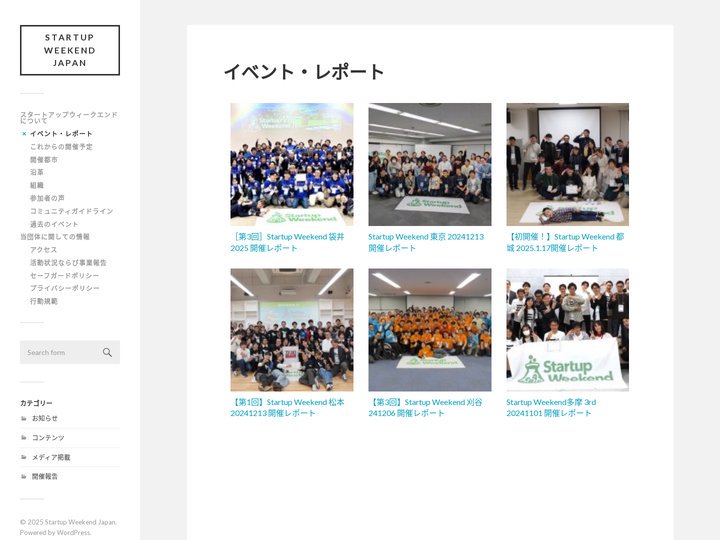
Task: Open セーフガードポリシー menu item
Action: coord(65,275)
